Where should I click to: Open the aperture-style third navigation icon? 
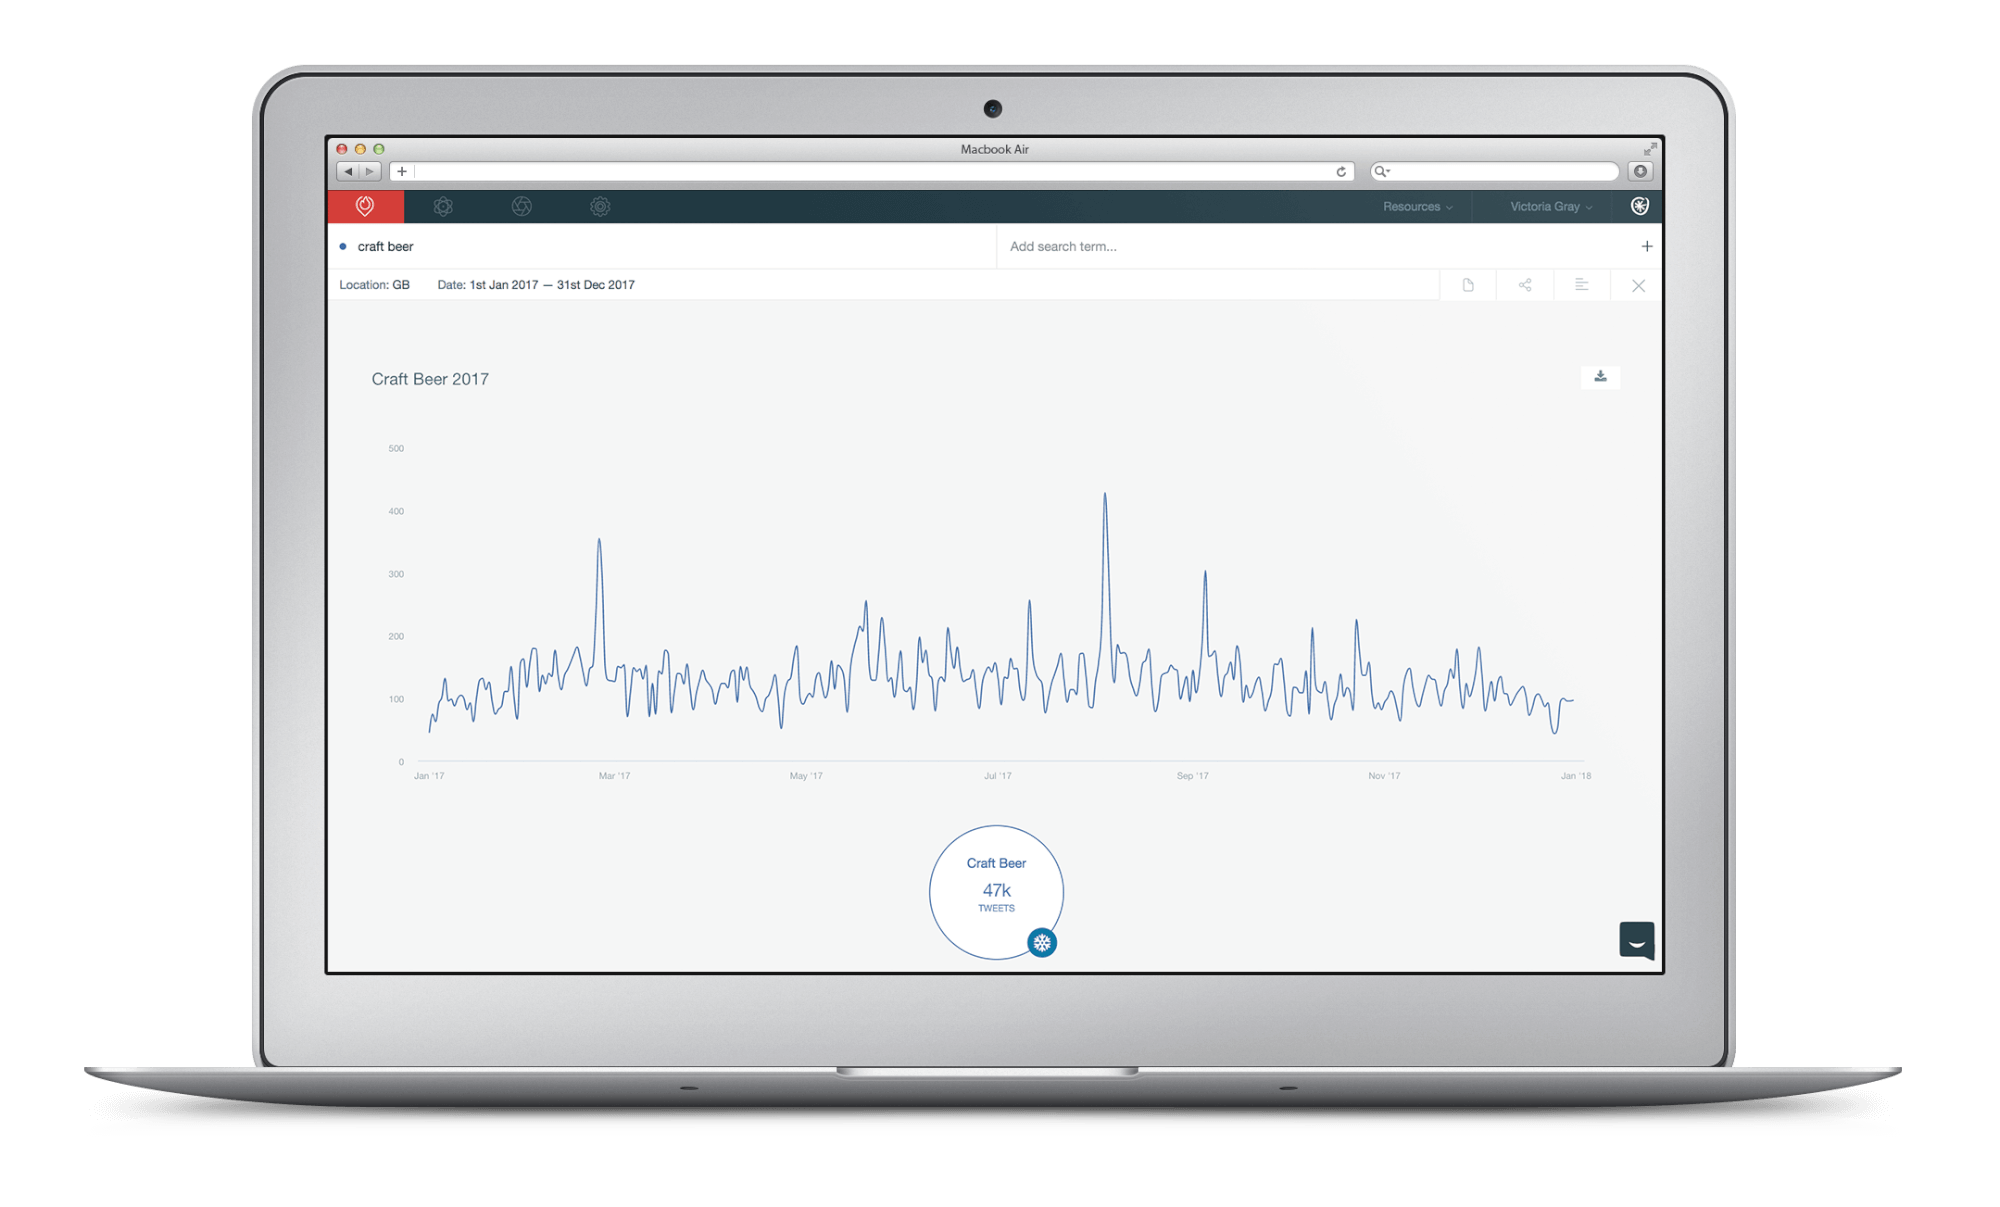522,206
